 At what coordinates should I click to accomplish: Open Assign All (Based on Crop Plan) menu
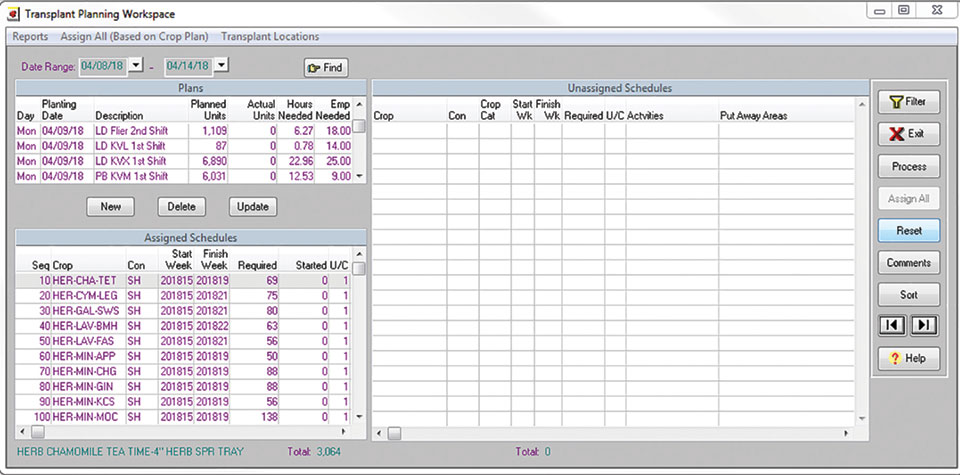(x=134, y=37)
